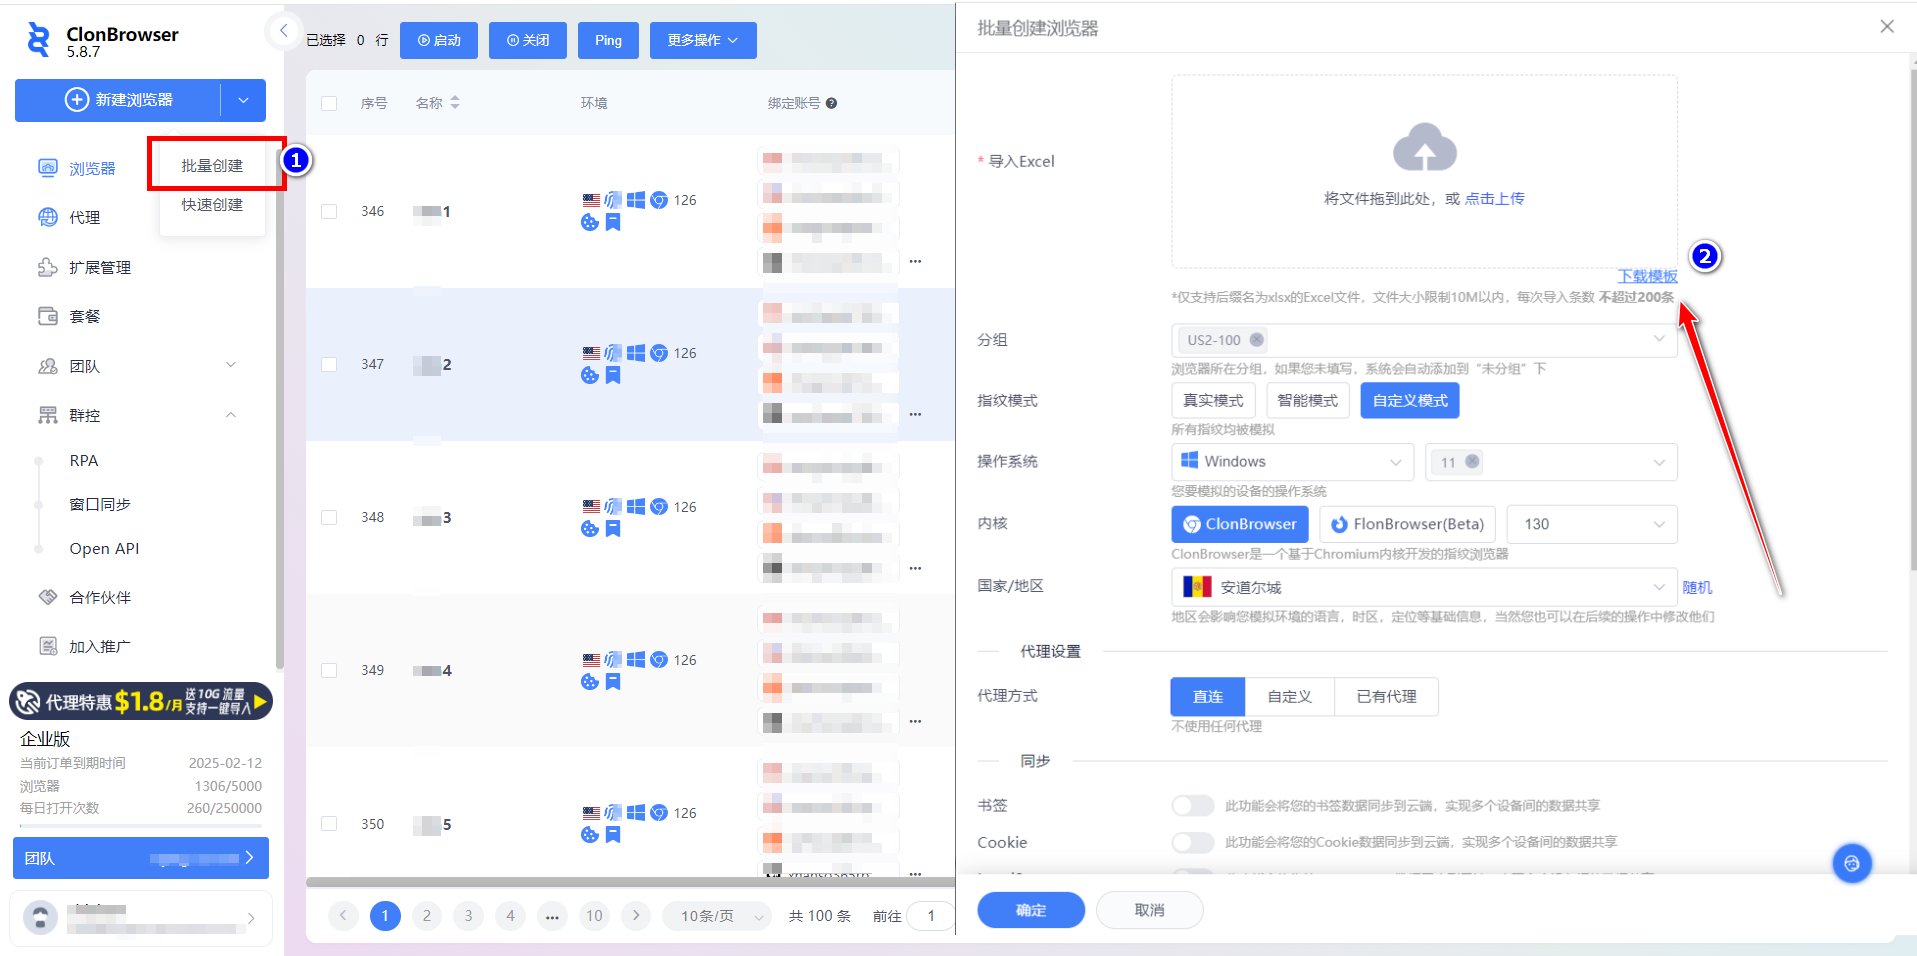Image resolution: width=1917 pixels, height=956 pixels.
Task: Select 批量创建 from the menu
Action: [x=212, y=166]
